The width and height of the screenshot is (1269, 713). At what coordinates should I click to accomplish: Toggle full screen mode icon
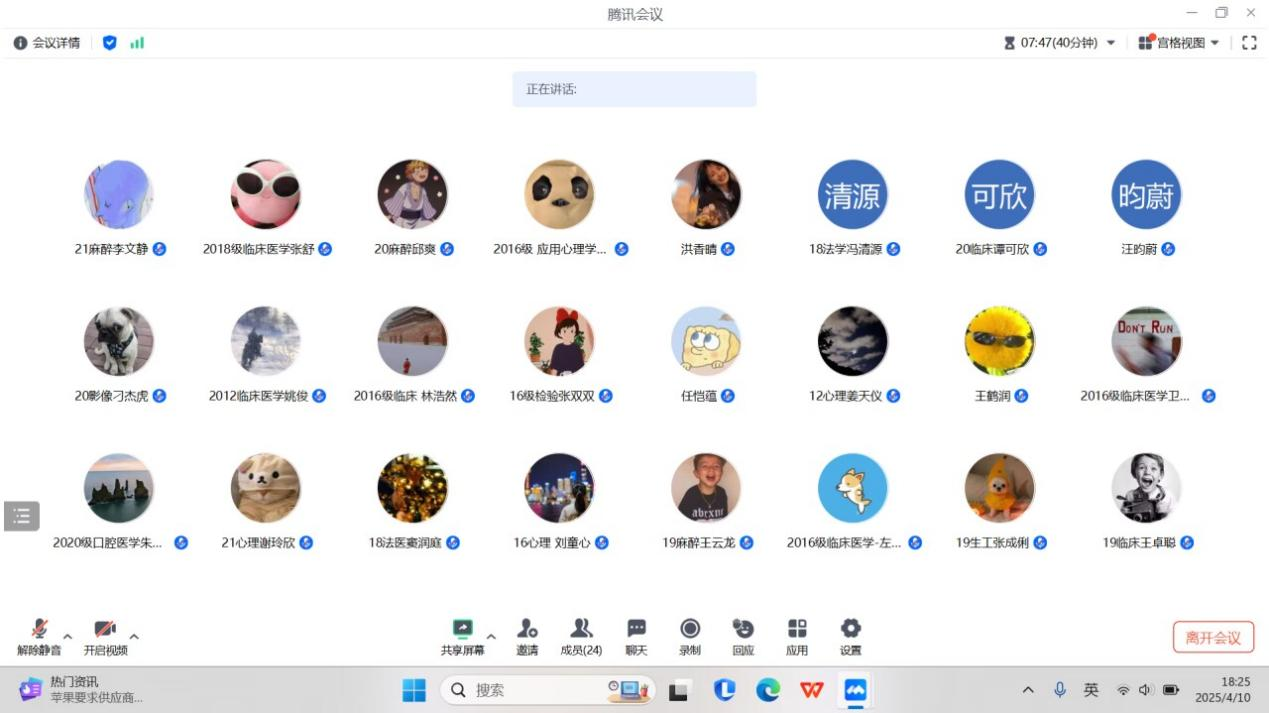click(x=1249, y=43)
